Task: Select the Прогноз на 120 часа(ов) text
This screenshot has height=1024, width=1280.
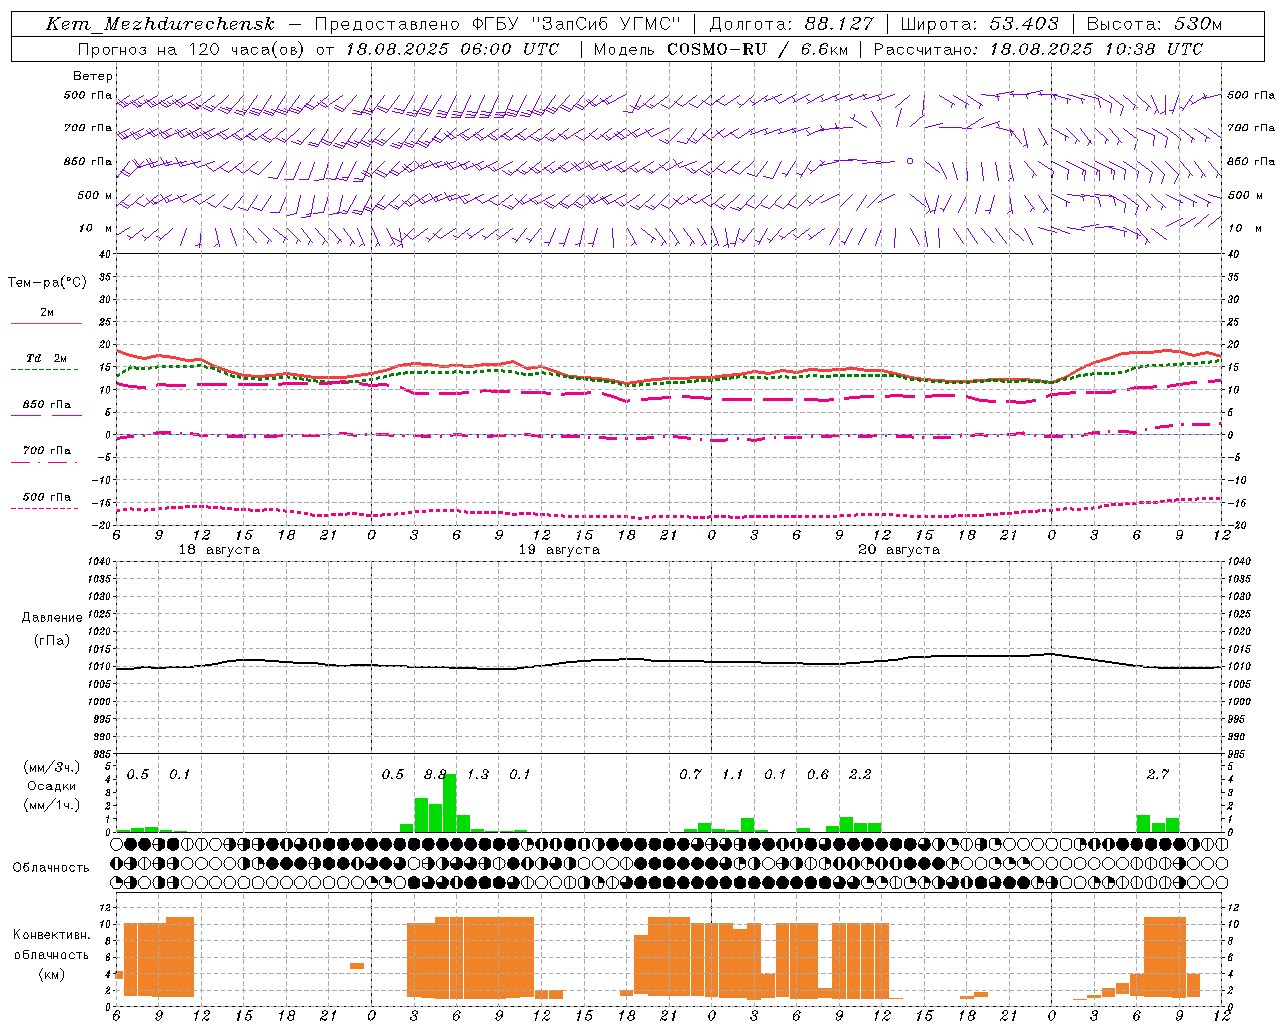Action: tap(193, 49)
